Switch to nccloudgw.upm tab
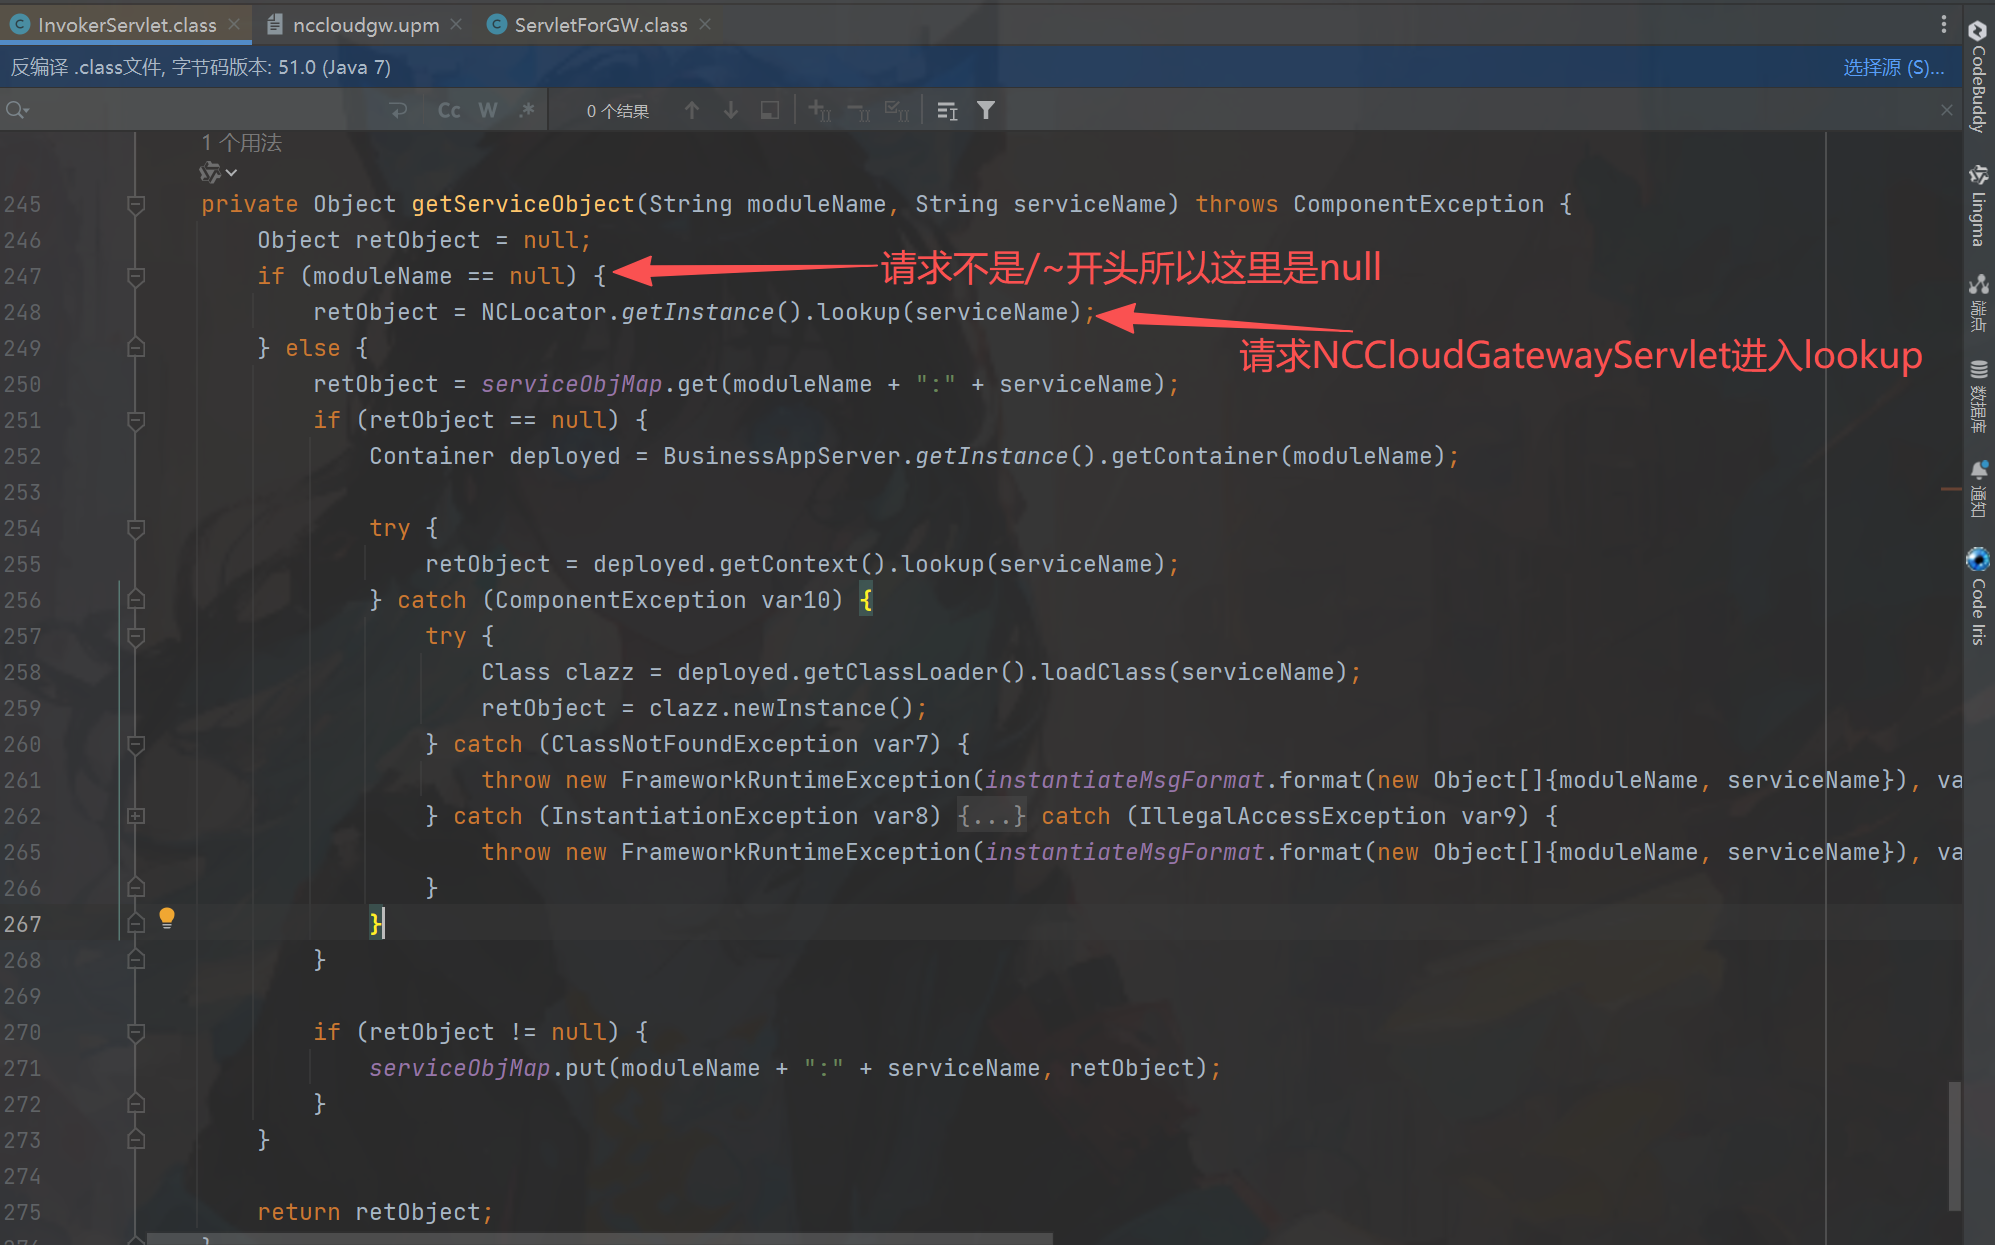 click(365, 25)
